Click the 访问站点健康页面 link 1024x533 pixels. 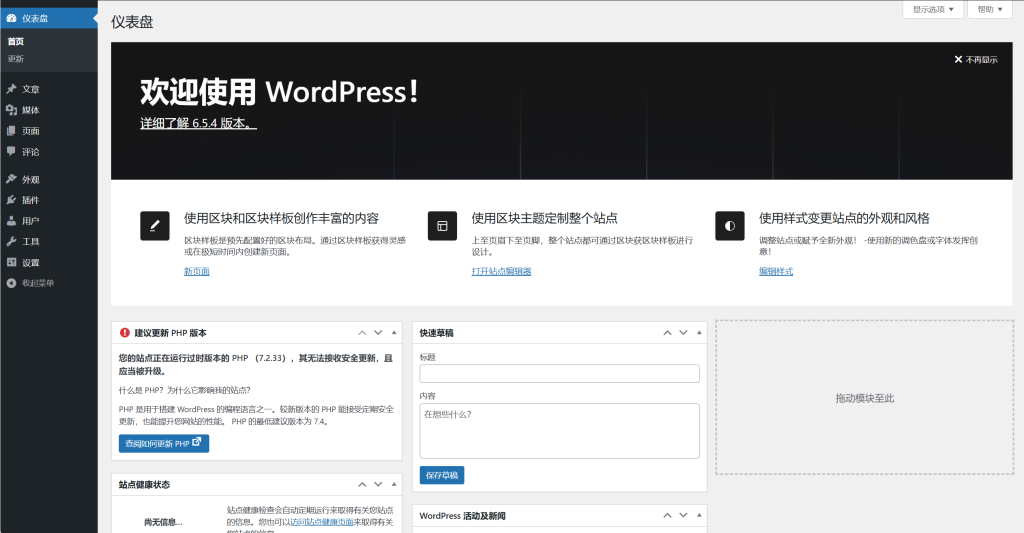point(322,522)
